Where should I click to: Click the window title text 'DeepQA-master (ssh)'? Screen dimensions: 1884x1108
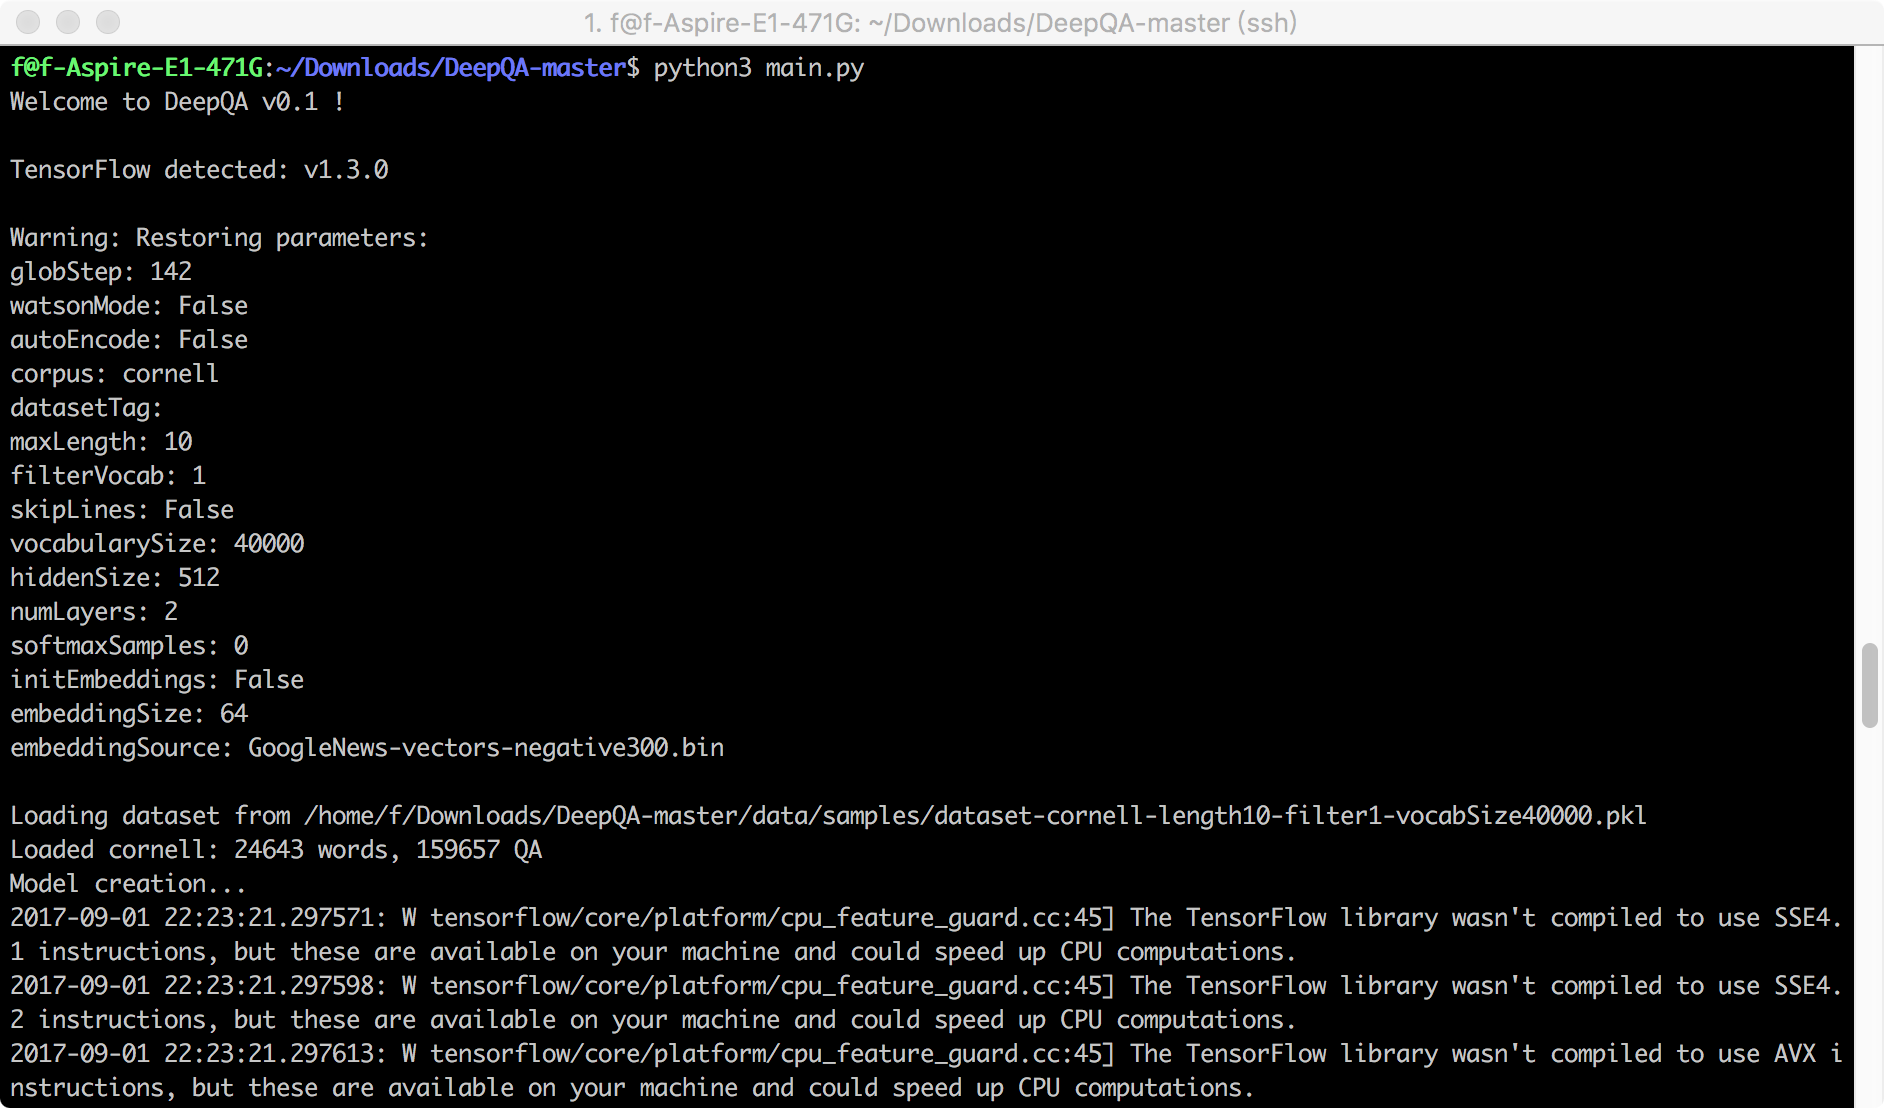click(x=1165, y=22)
